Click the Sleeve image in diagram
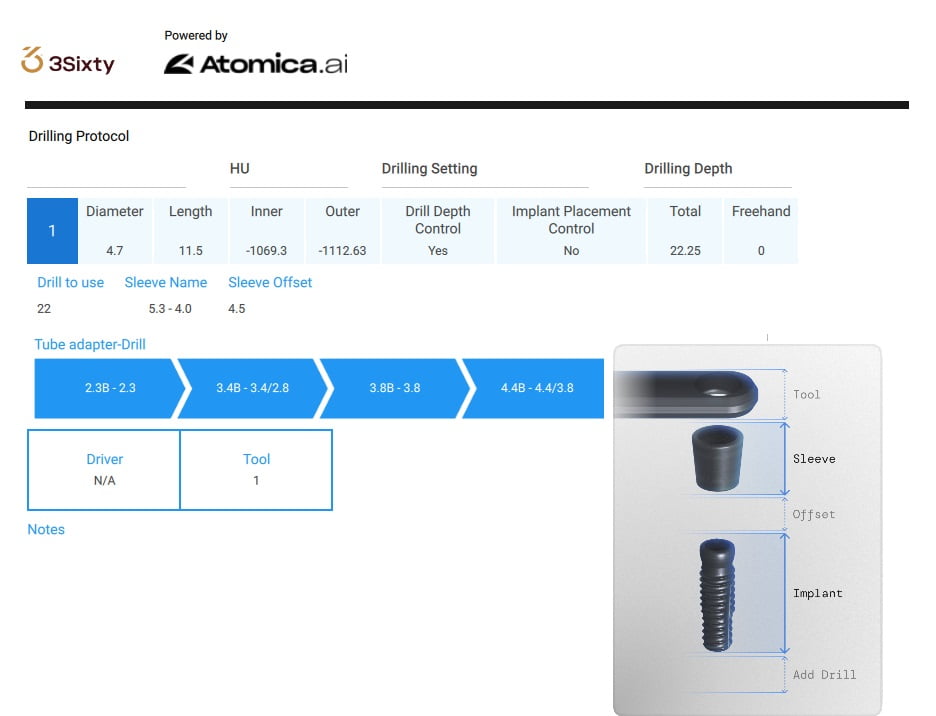The width and height of the screenshot is (936, 716). tap(717, 458)
